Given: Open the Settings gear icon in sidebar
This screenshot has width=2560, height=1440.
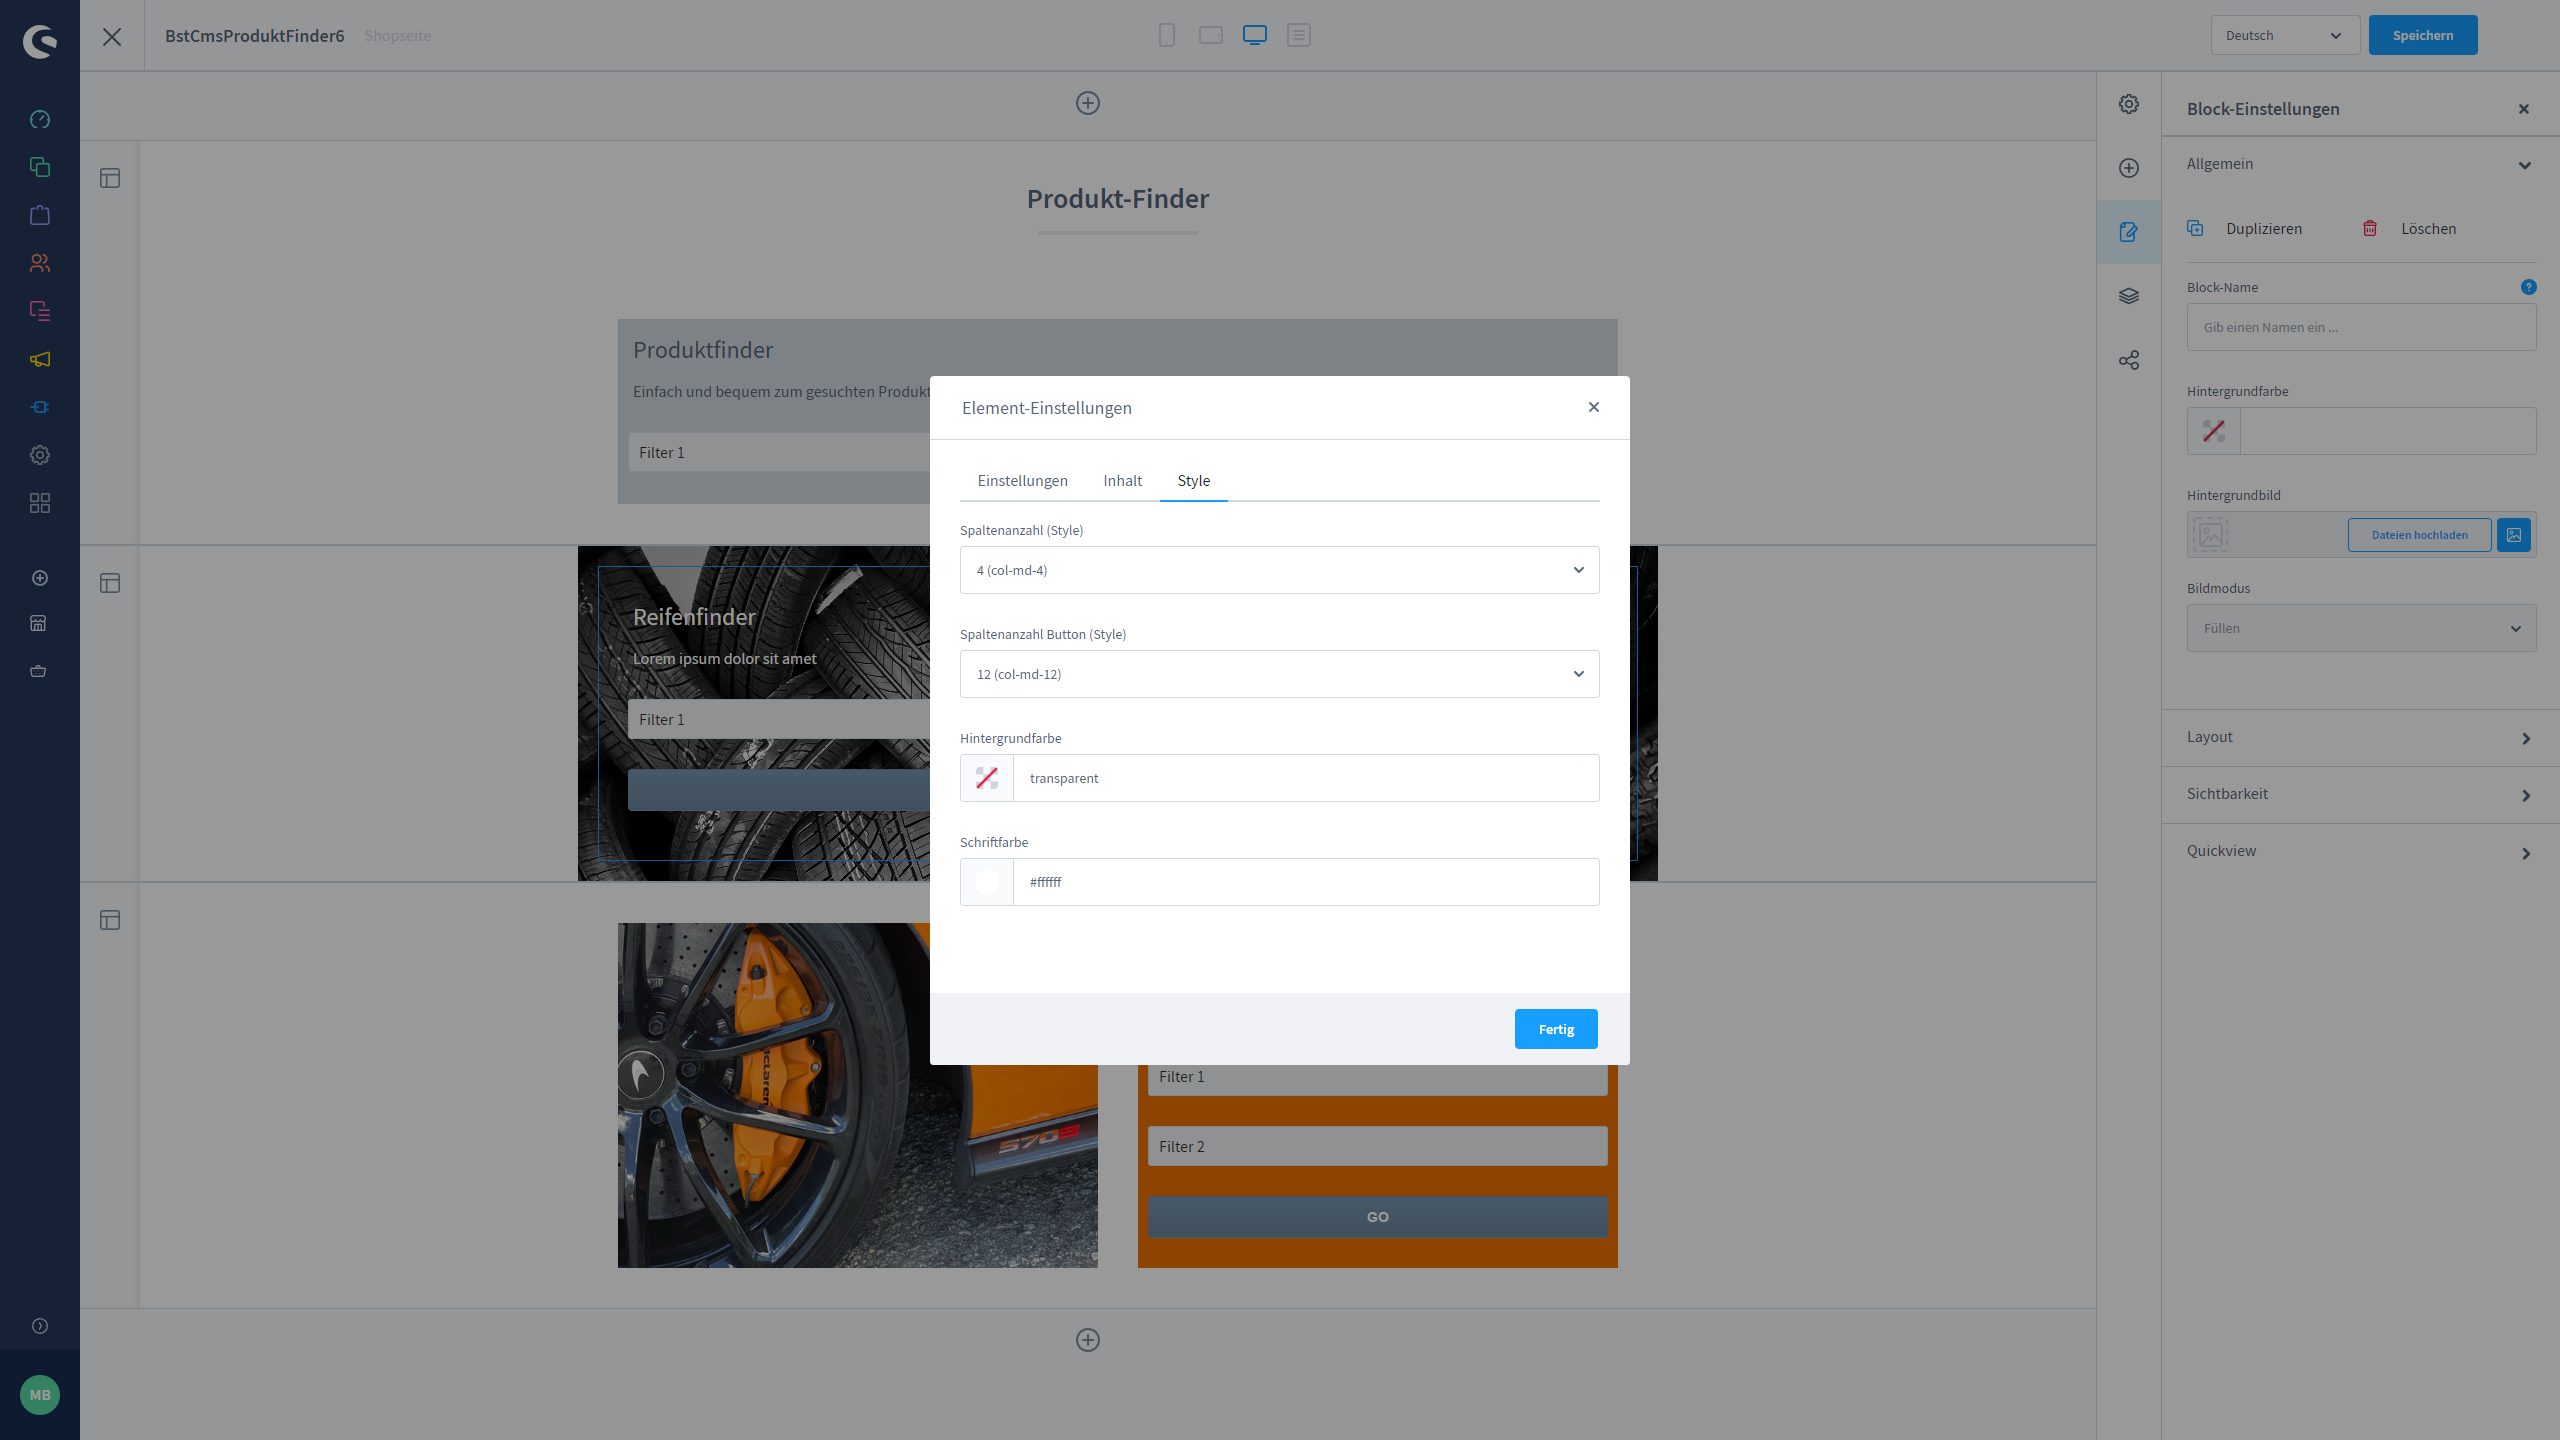Looking at the screenshot, I should pyautogui.click(x=40, y=455).
